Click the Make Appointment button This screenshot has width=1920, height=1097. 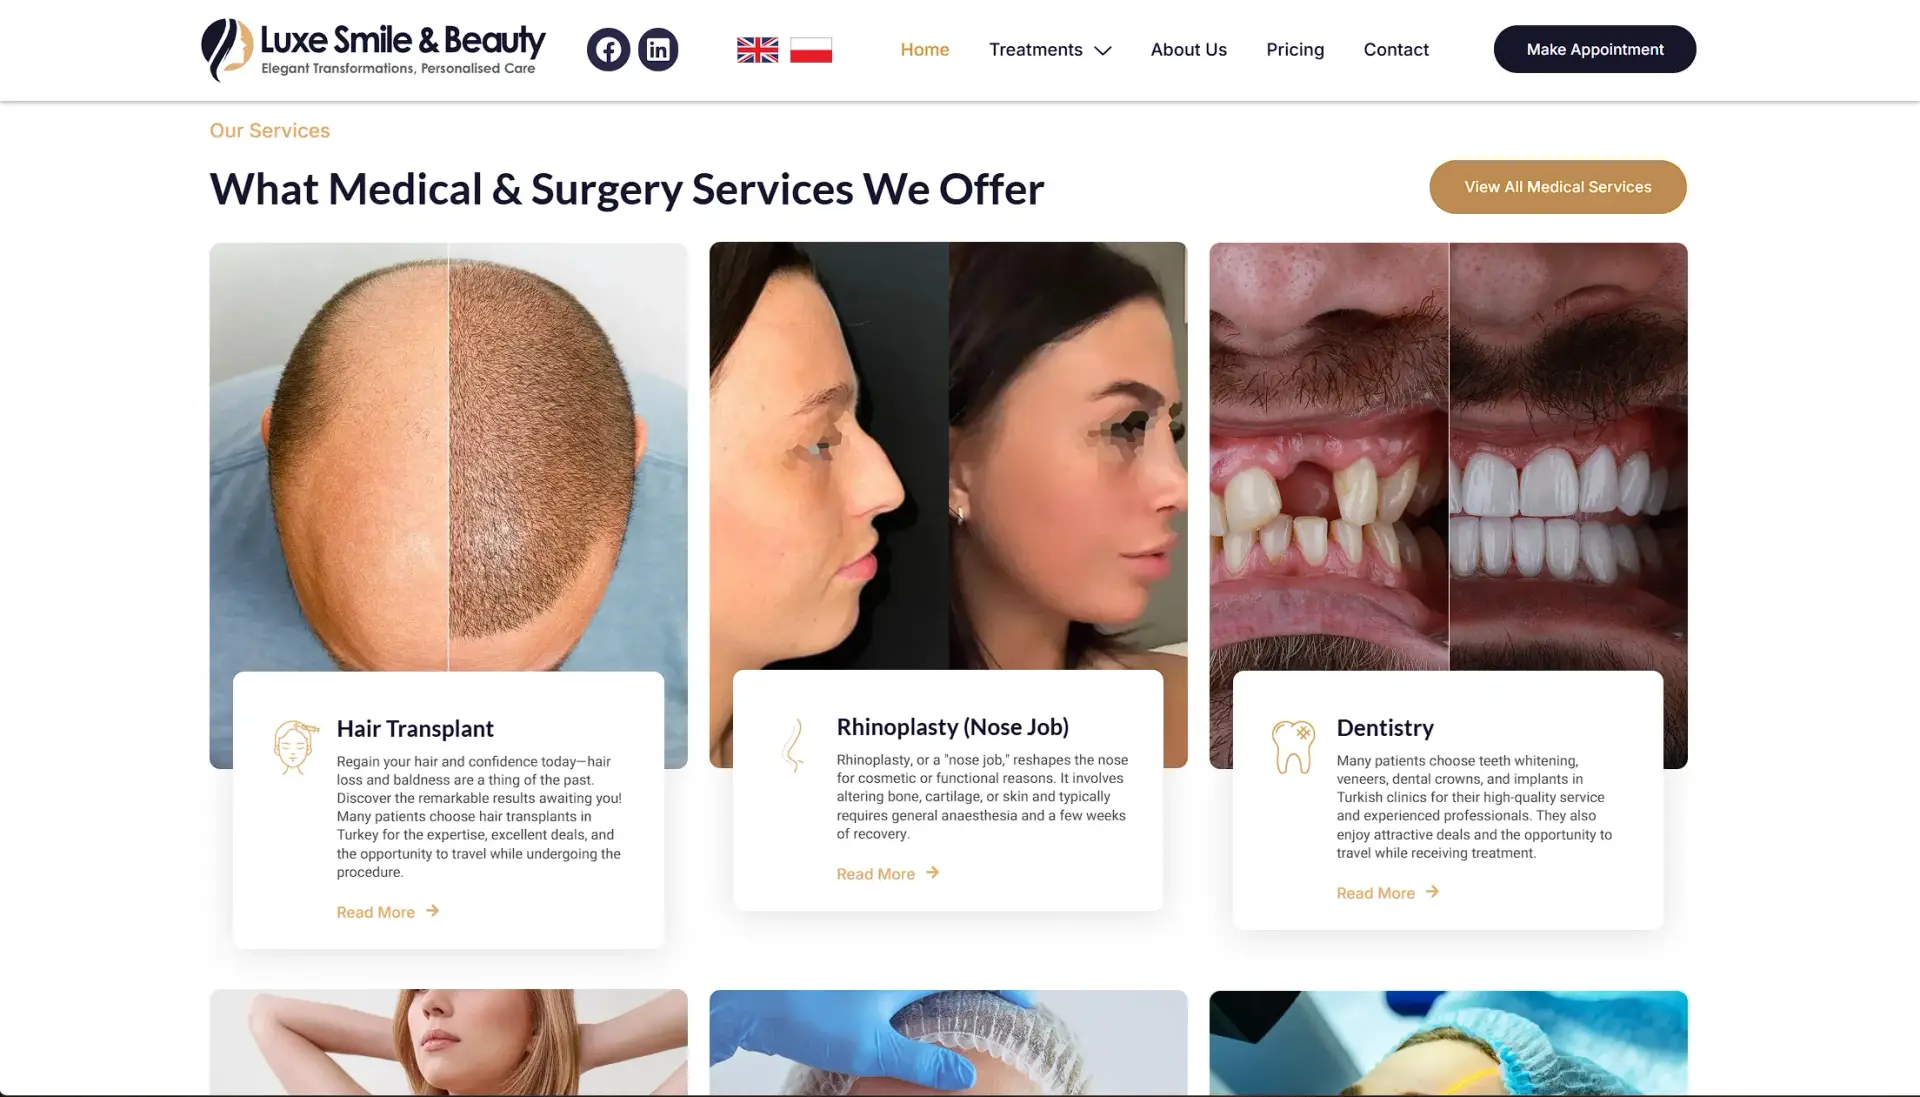(x=1595, y=49)
